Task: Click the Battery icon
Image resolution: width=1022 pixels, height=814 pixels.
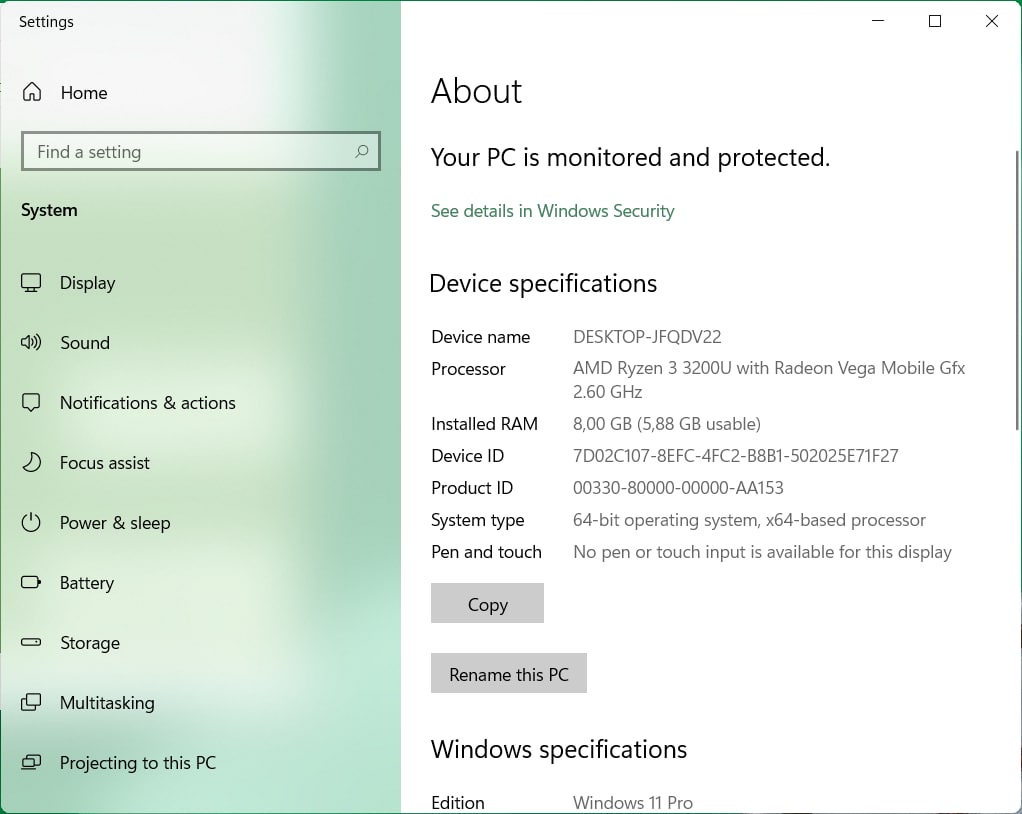Action: (31, 582)
